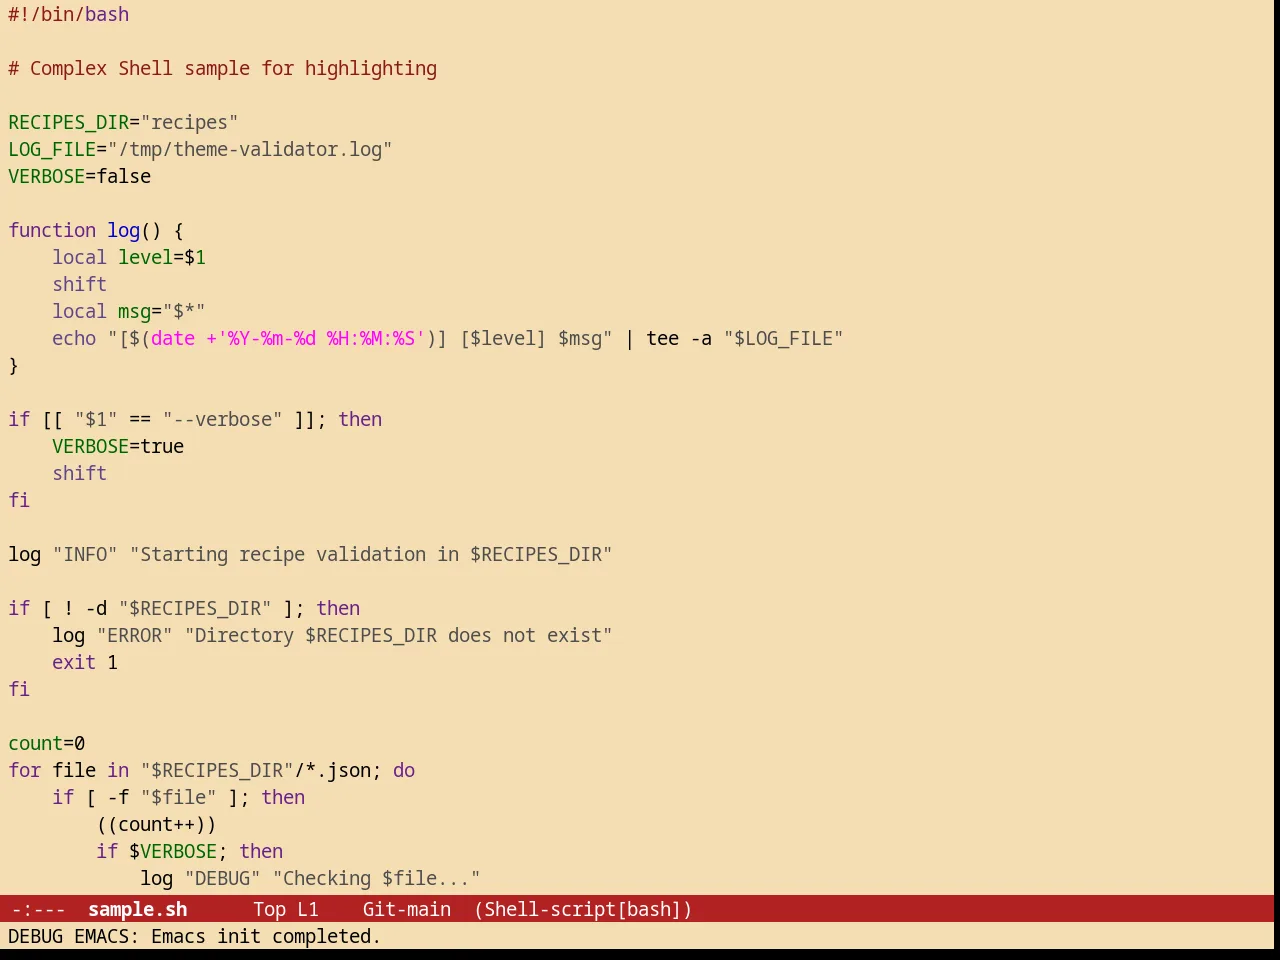Click the 'function log()' definition
This screenshot has height=960, width=1280.
tap(96, 230)
